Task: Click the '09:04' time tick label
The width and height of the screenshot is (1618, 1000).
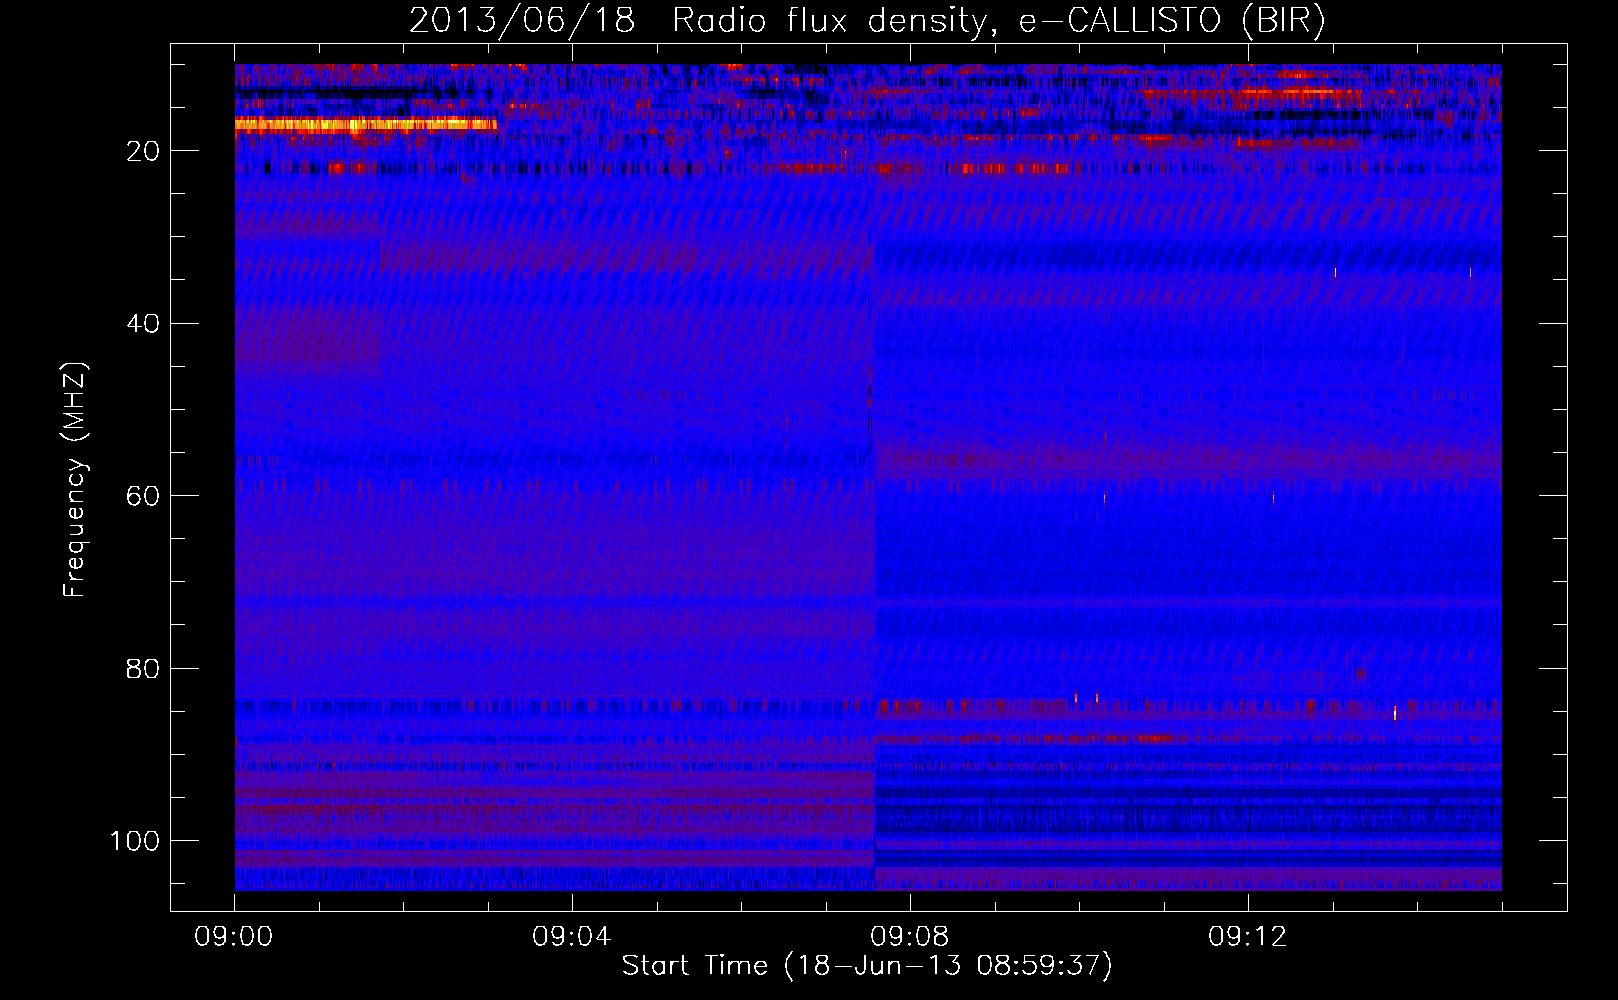Action: tap(571, 937)
